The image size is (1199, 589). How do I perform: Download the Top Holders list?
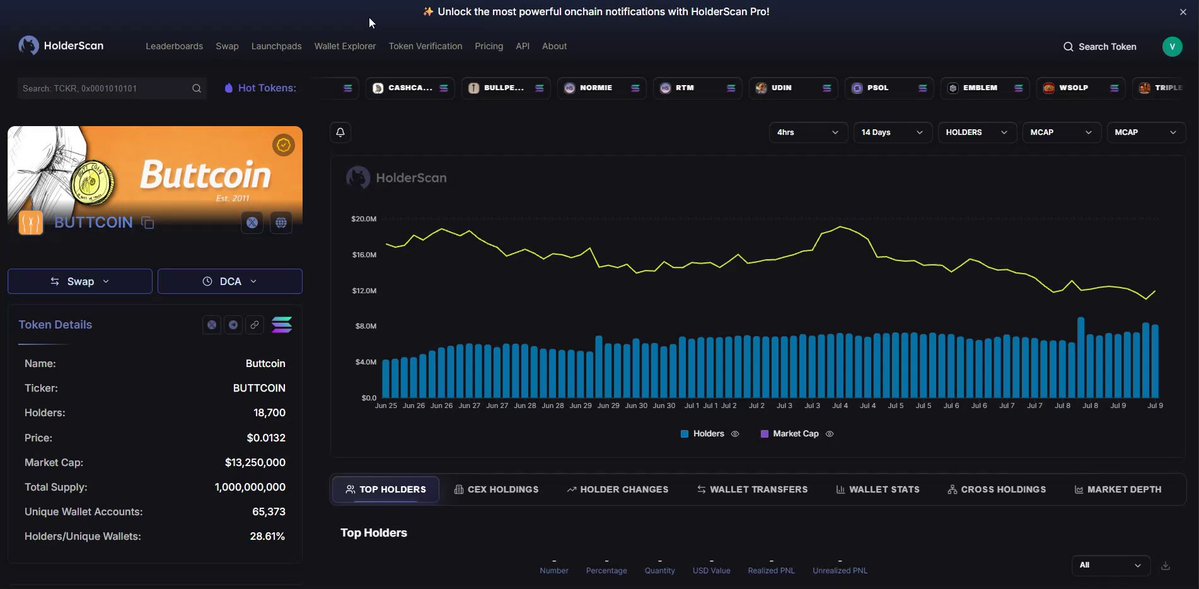(1165, 565)
